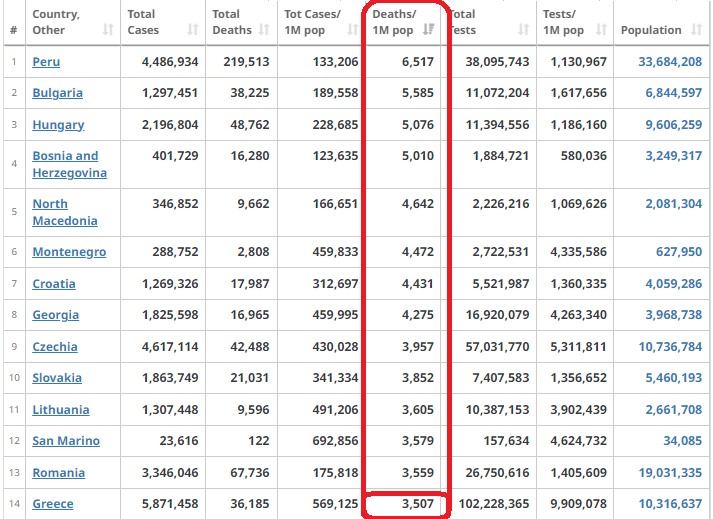Open the Peru country link
The width and height of the screenshot is (713, 519).
tap(46, 62)
